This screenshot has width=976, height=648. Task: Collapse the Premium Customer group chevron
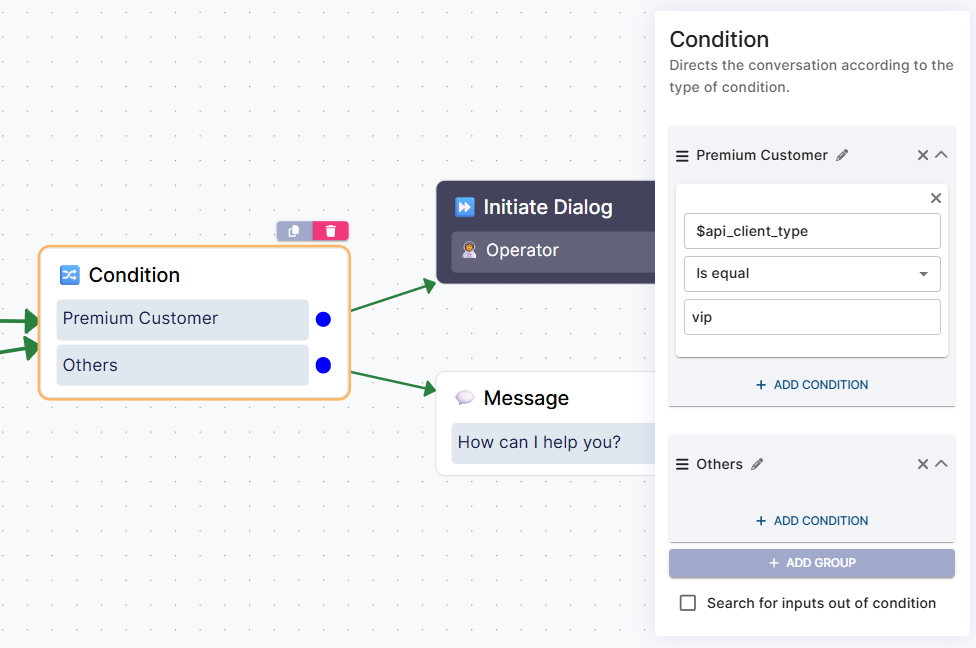(x=941, y=155)
